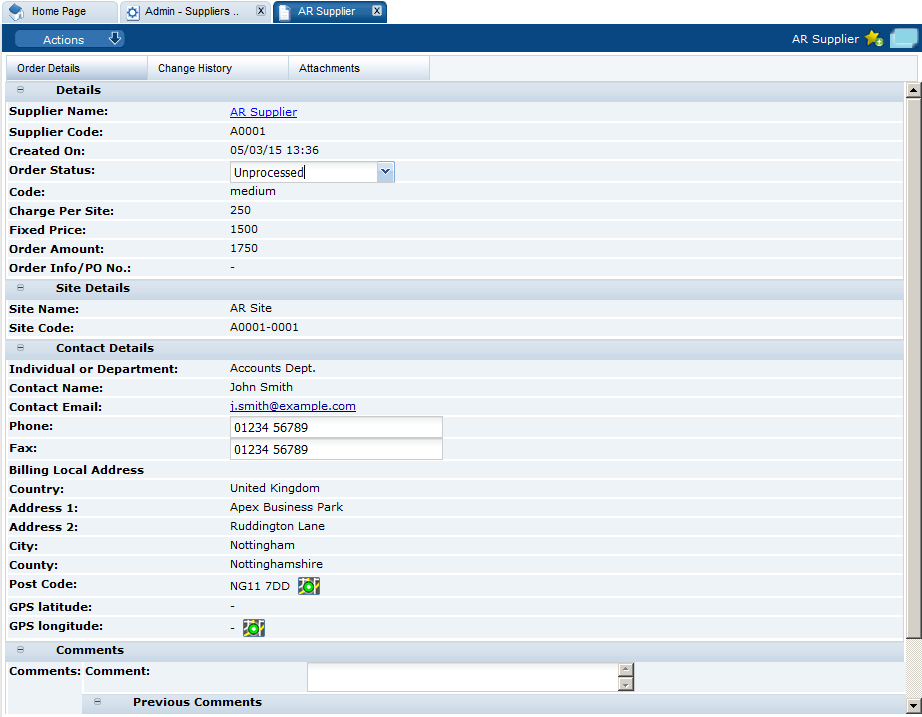Image resolution: width=922 pixels, height=717 pixels.
Task: Click the map icon beside GPS longitude
Action: [253, 627]
